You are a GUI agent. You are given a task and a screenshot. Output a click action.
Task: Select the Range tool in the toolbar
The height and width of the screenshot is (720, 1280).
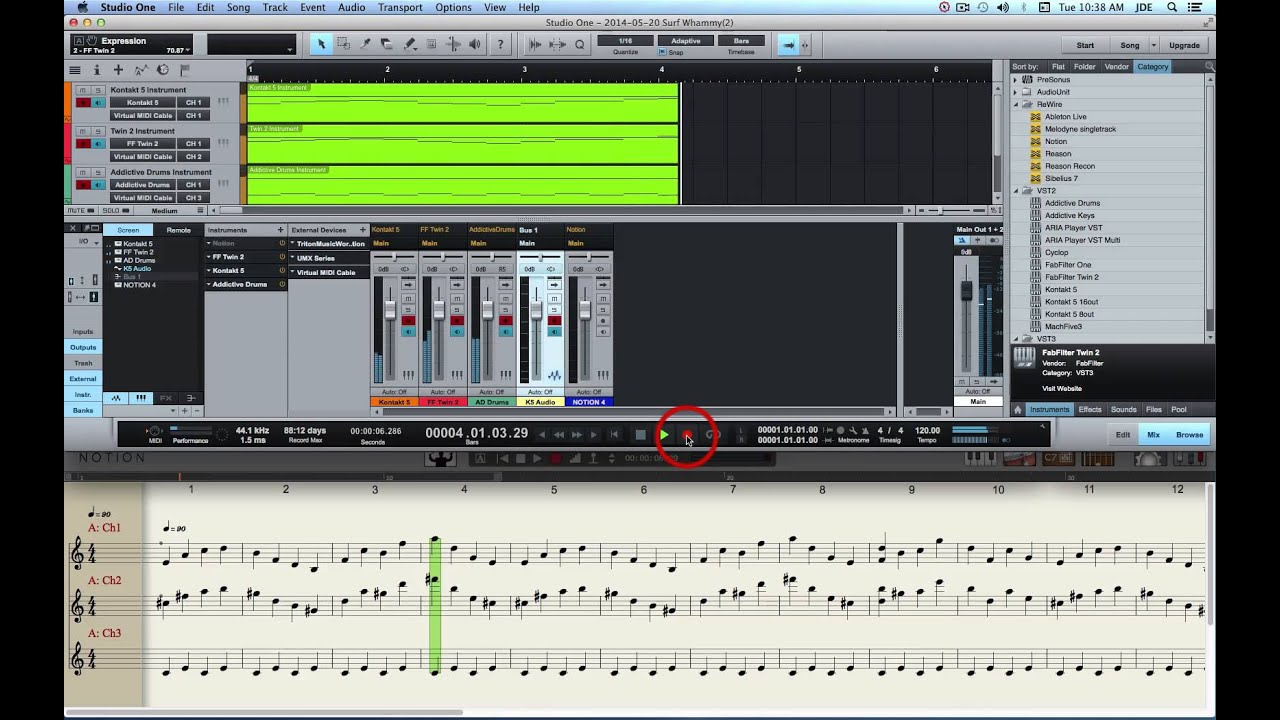point(343,45)
